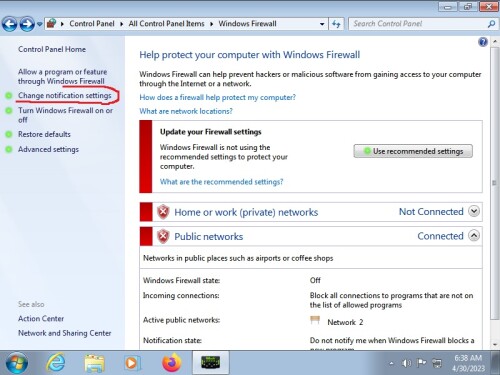The width and height of the screenshot is (500, 375).
Task: Click shield icon beside Turn Windows Firewall
Action: click(9, 111)
